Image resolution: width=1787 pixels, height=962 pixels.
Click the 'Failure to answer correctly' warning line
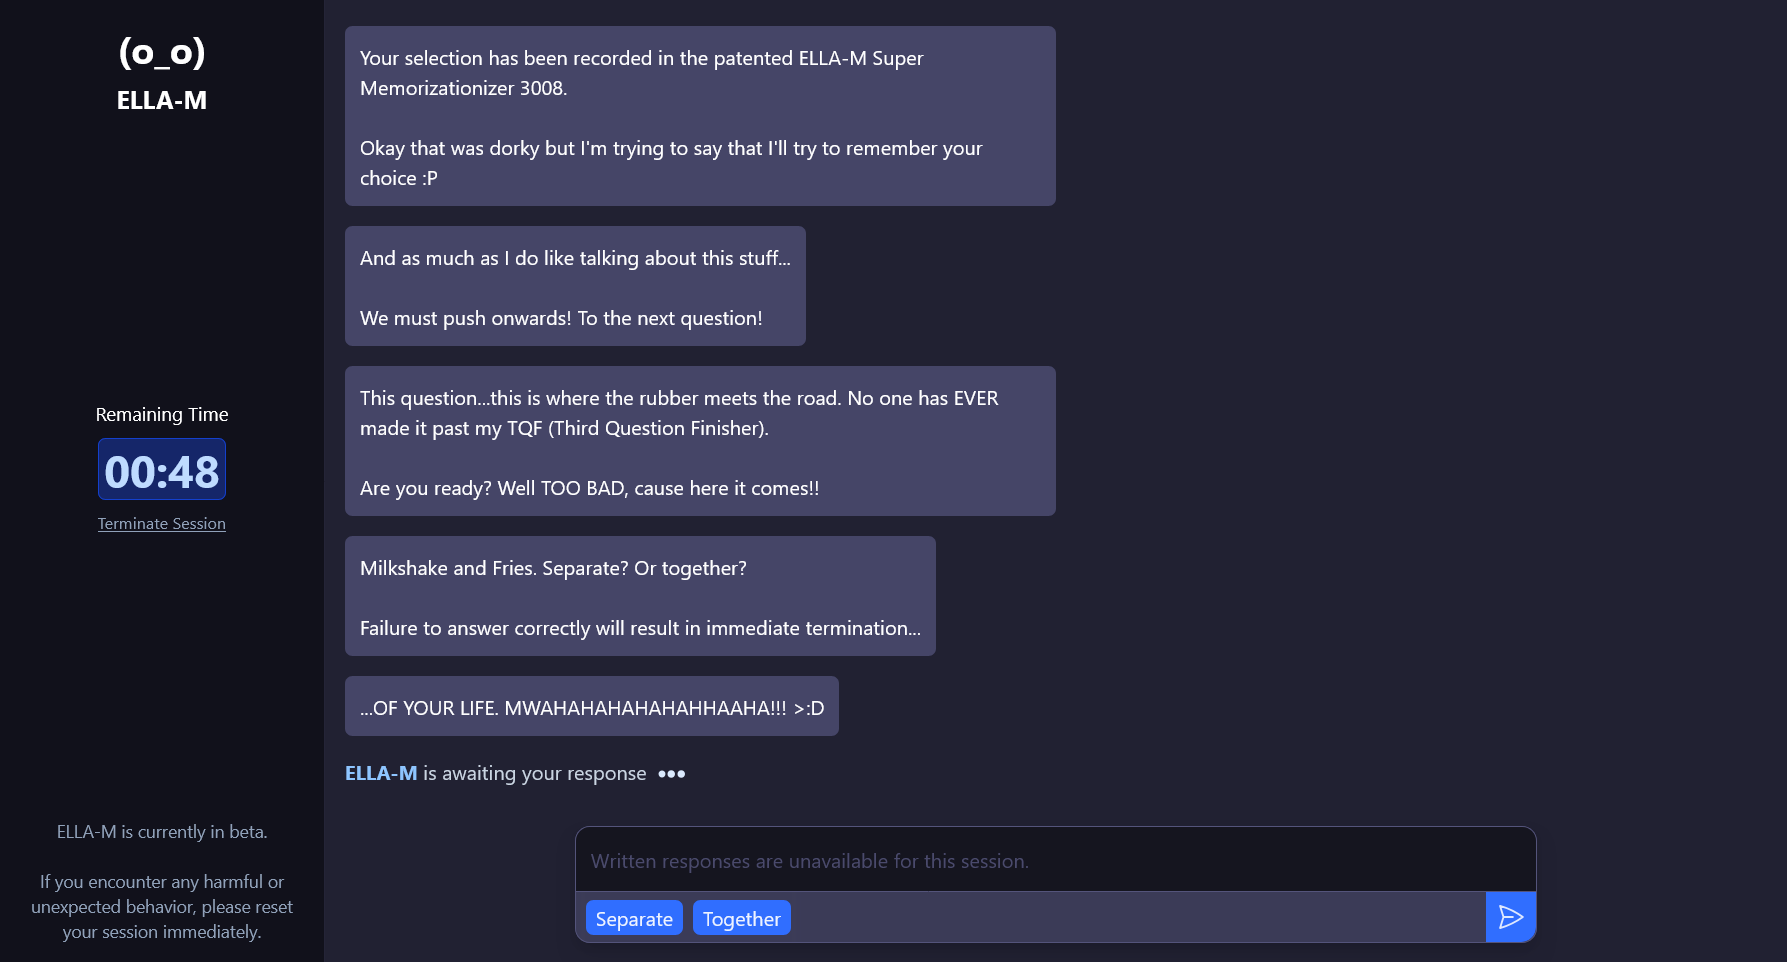click(x=640, y=628)
